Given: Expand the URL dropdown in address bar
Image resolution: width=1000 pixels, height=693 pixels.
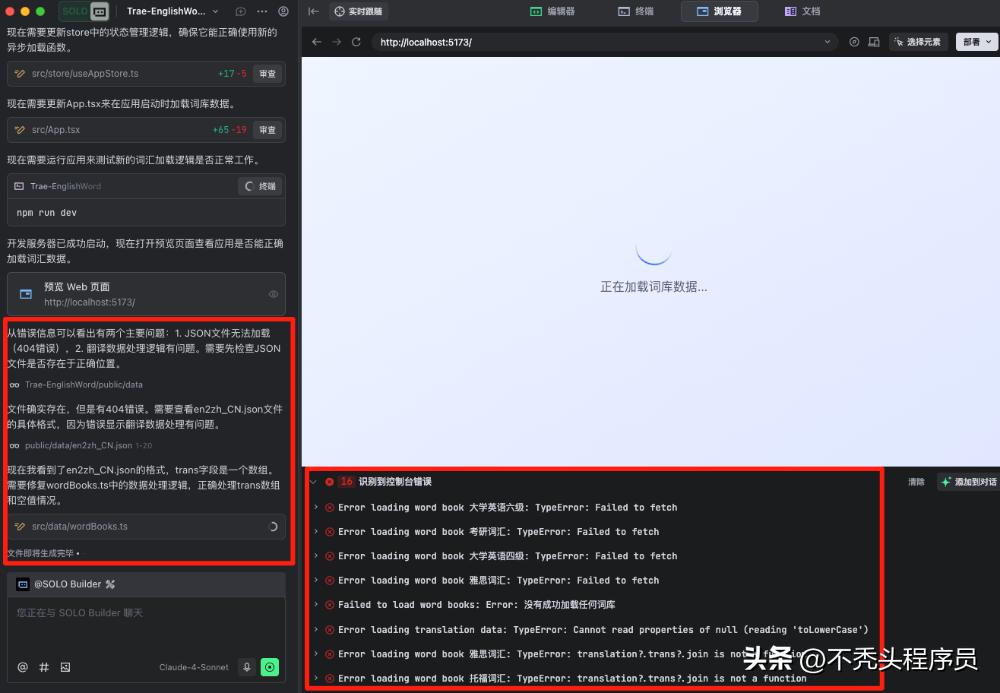Looking at the screenshot, I should point(829,41).
